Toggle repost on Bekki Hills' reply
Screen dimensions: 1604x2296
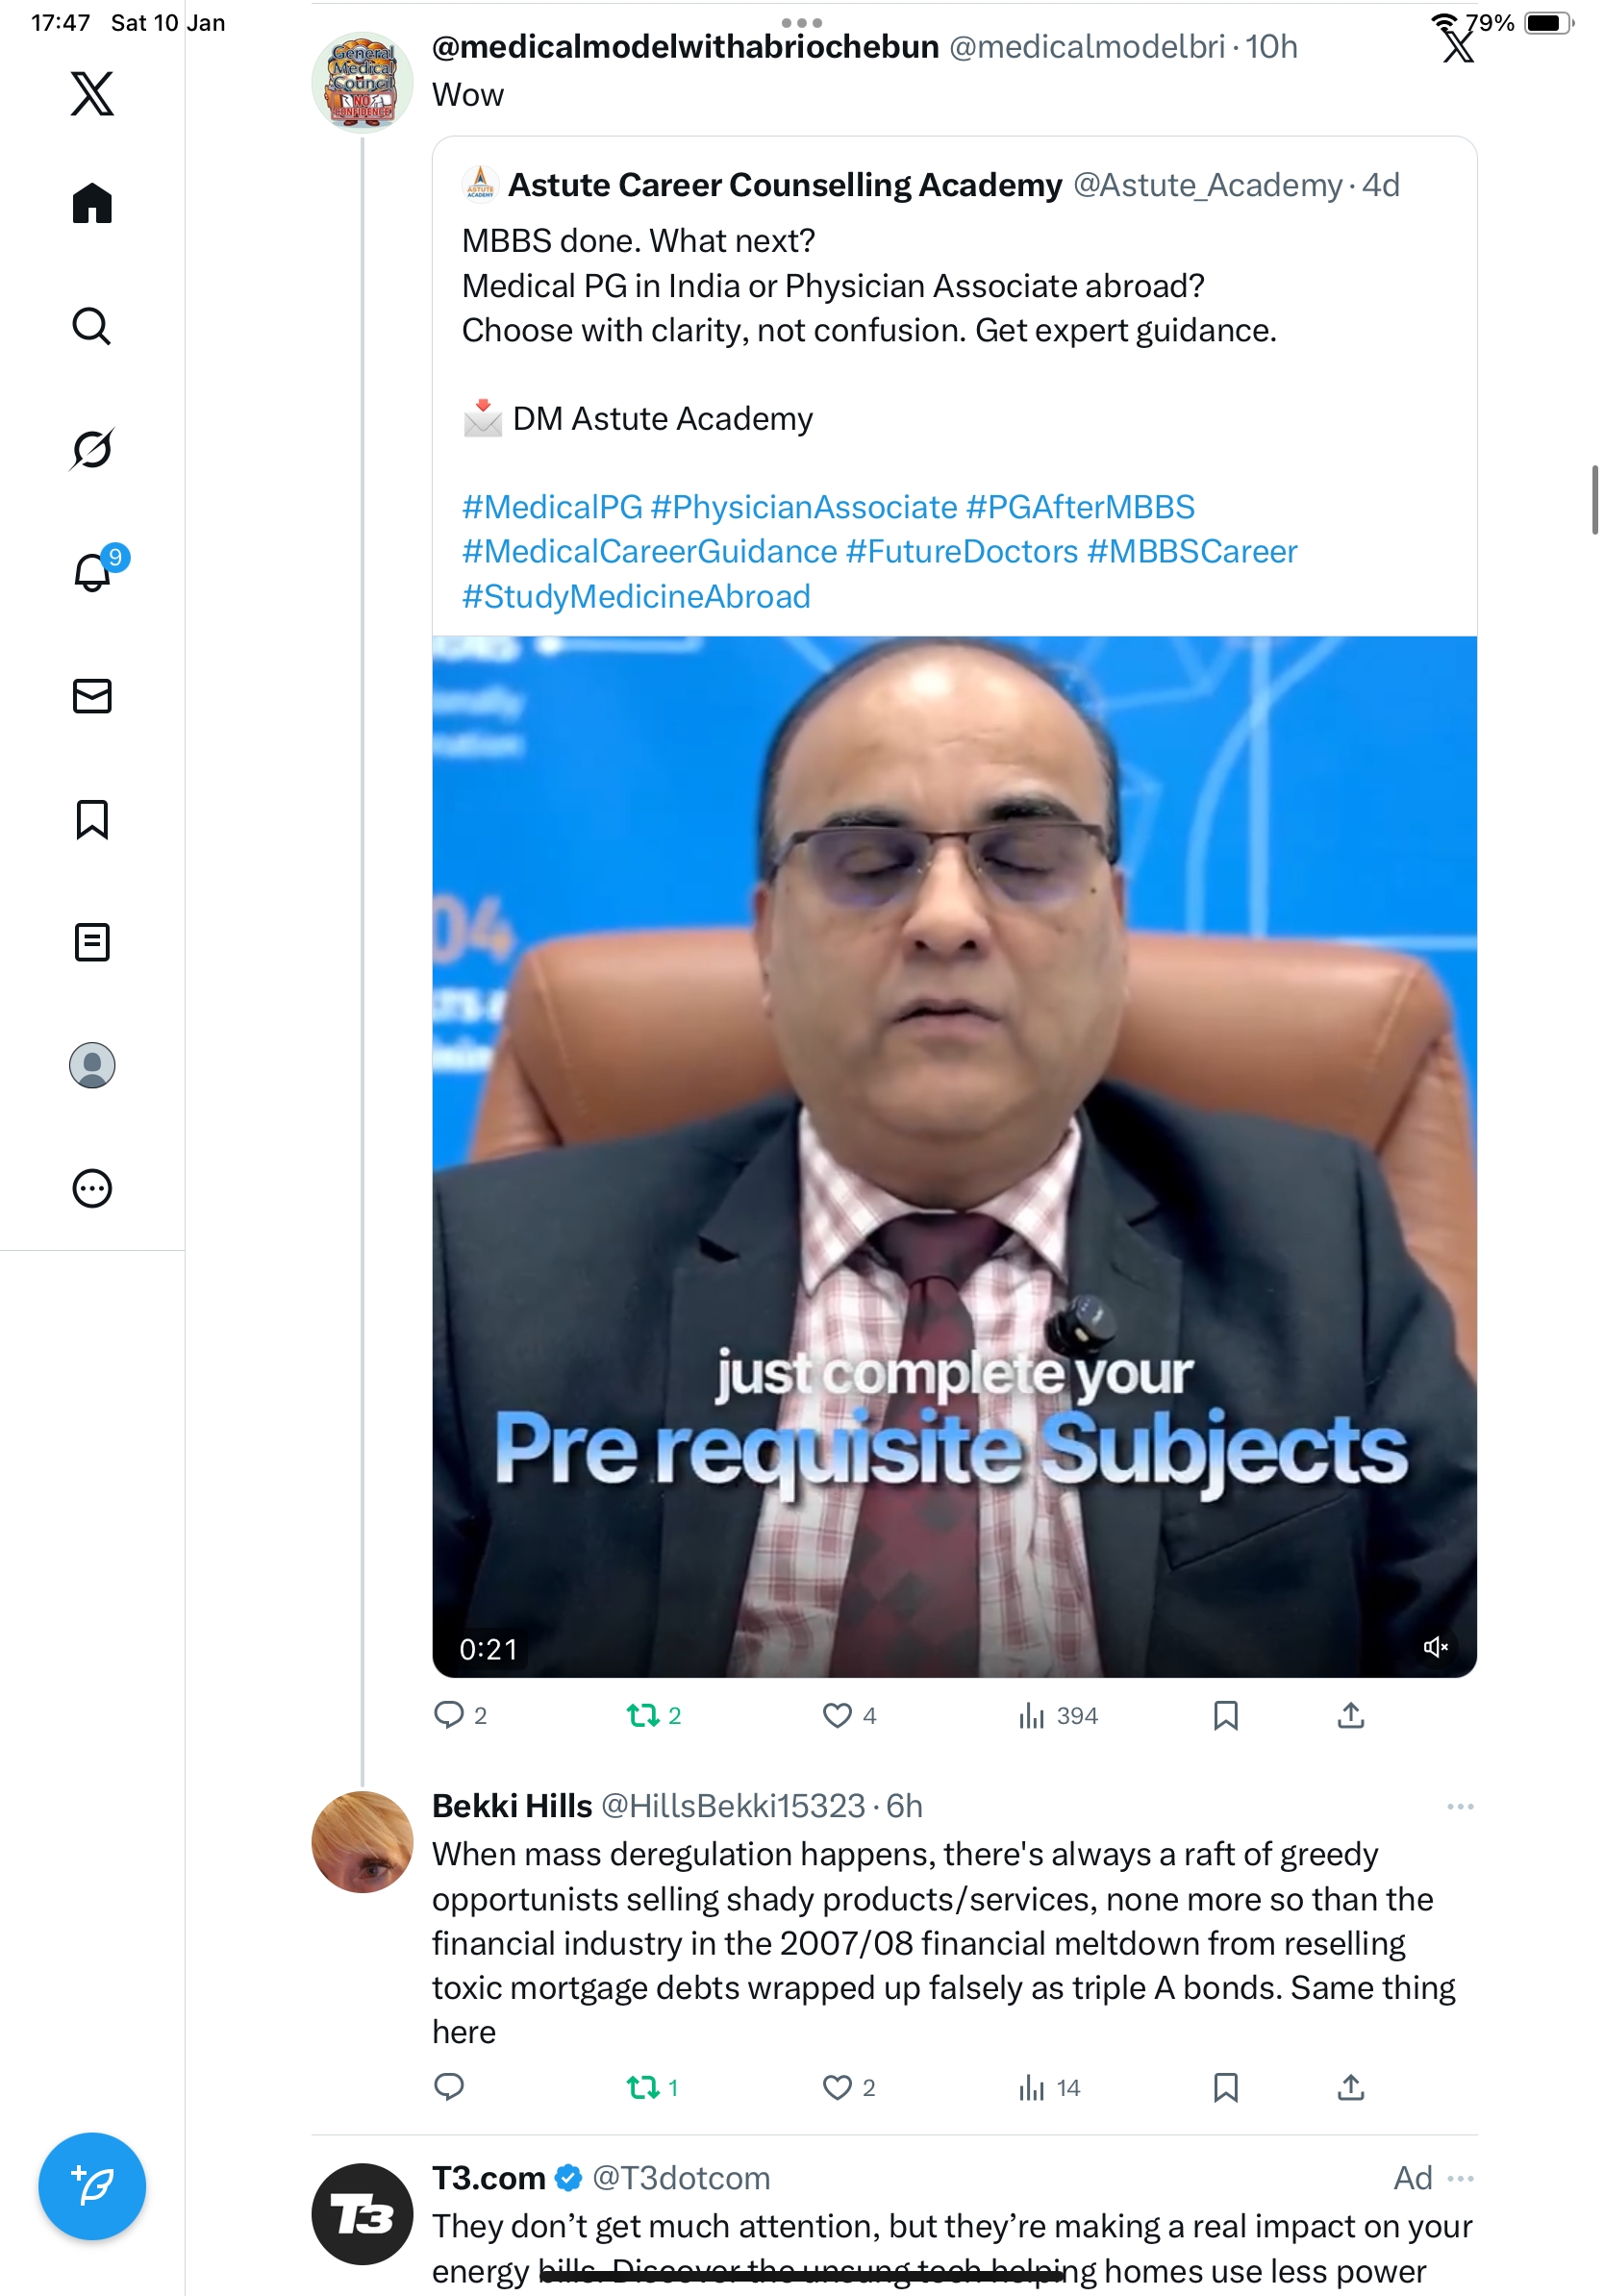coord(652,2088)
